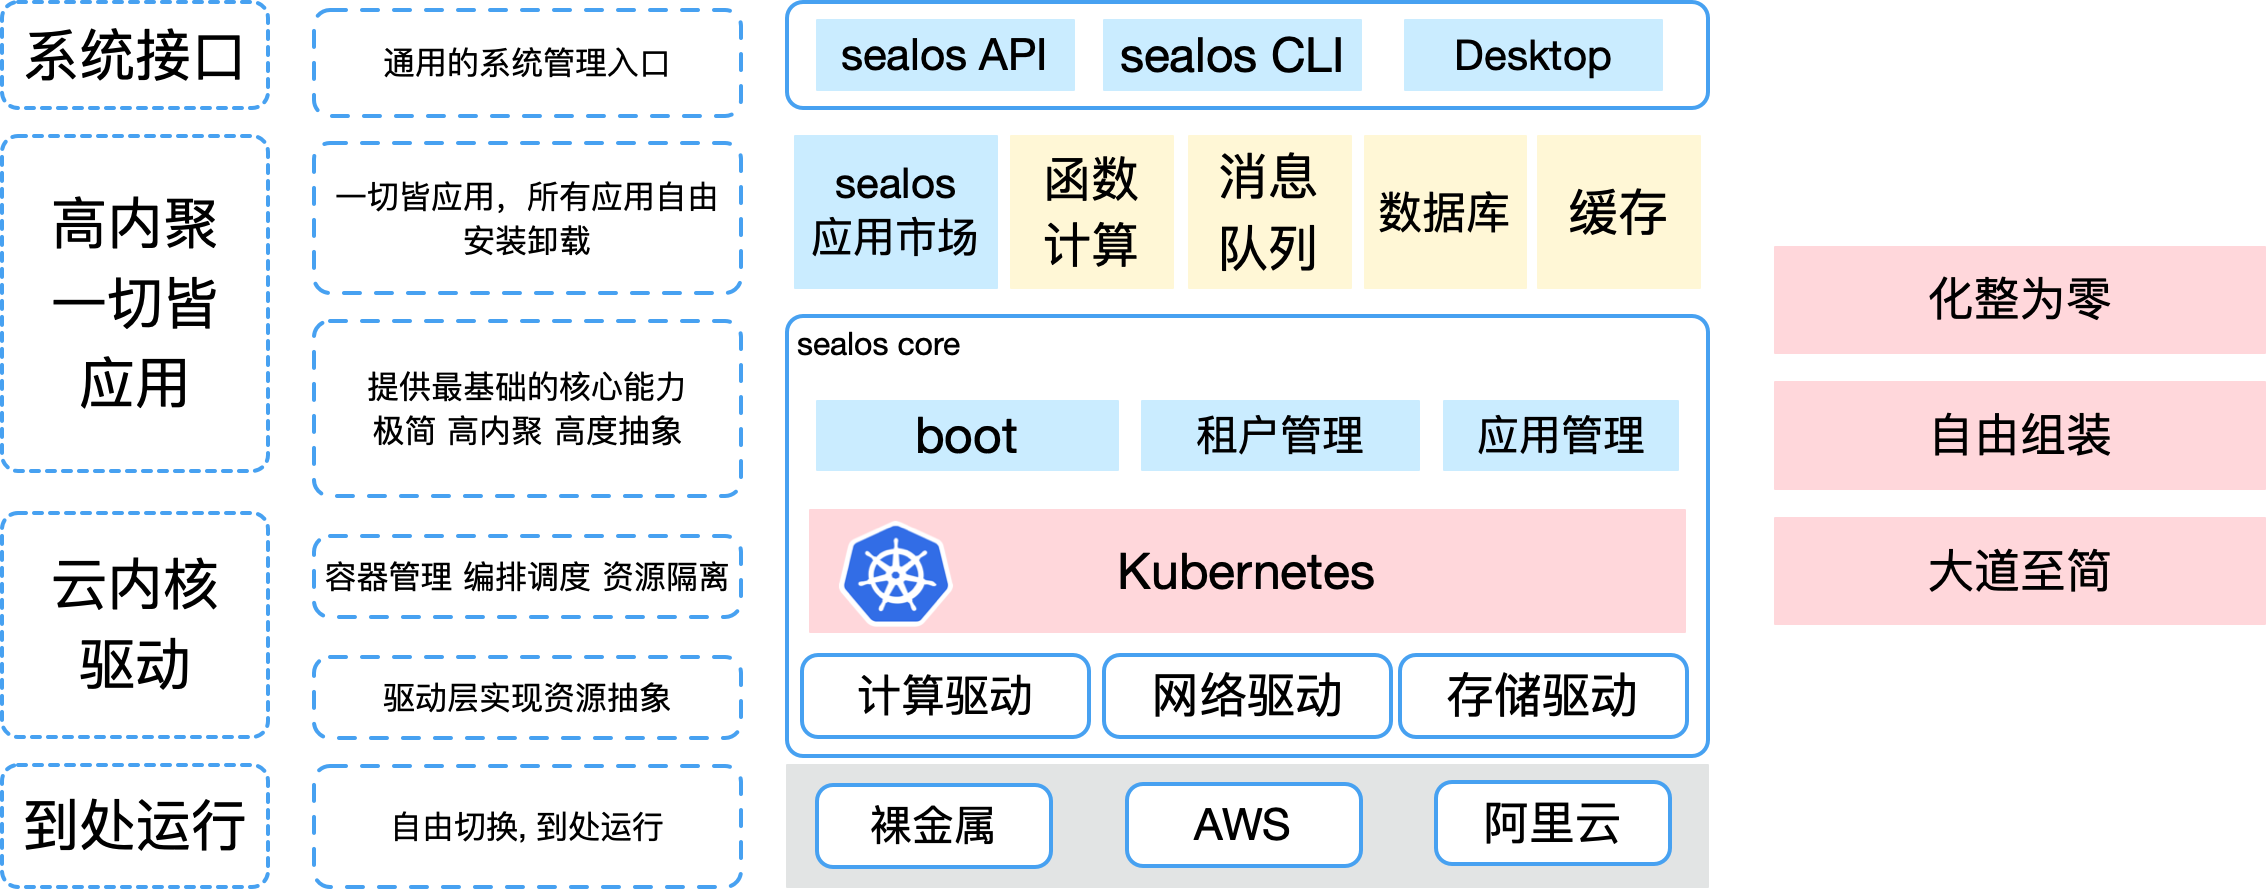The image size is (2268, 890).
Task: Select the 网络驱动 box
Action: [1247, 696]
